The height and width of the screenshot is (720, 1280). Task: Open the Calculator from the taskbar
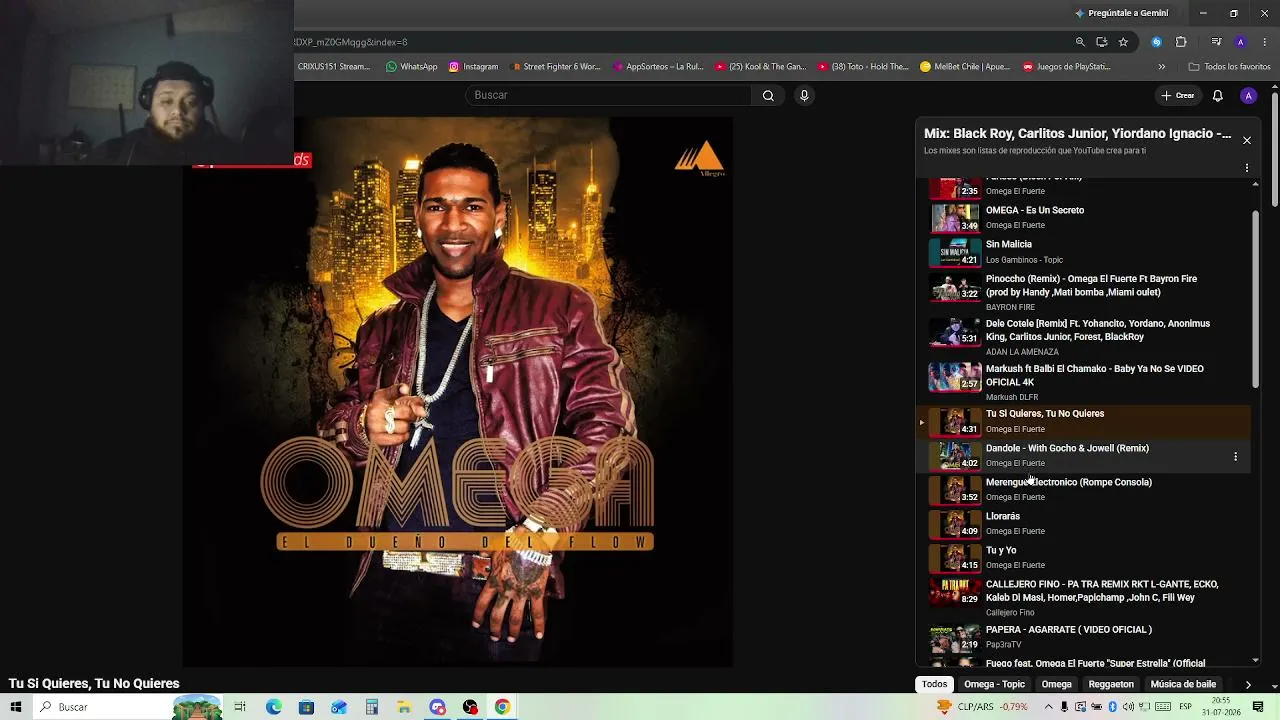point(371,707)
